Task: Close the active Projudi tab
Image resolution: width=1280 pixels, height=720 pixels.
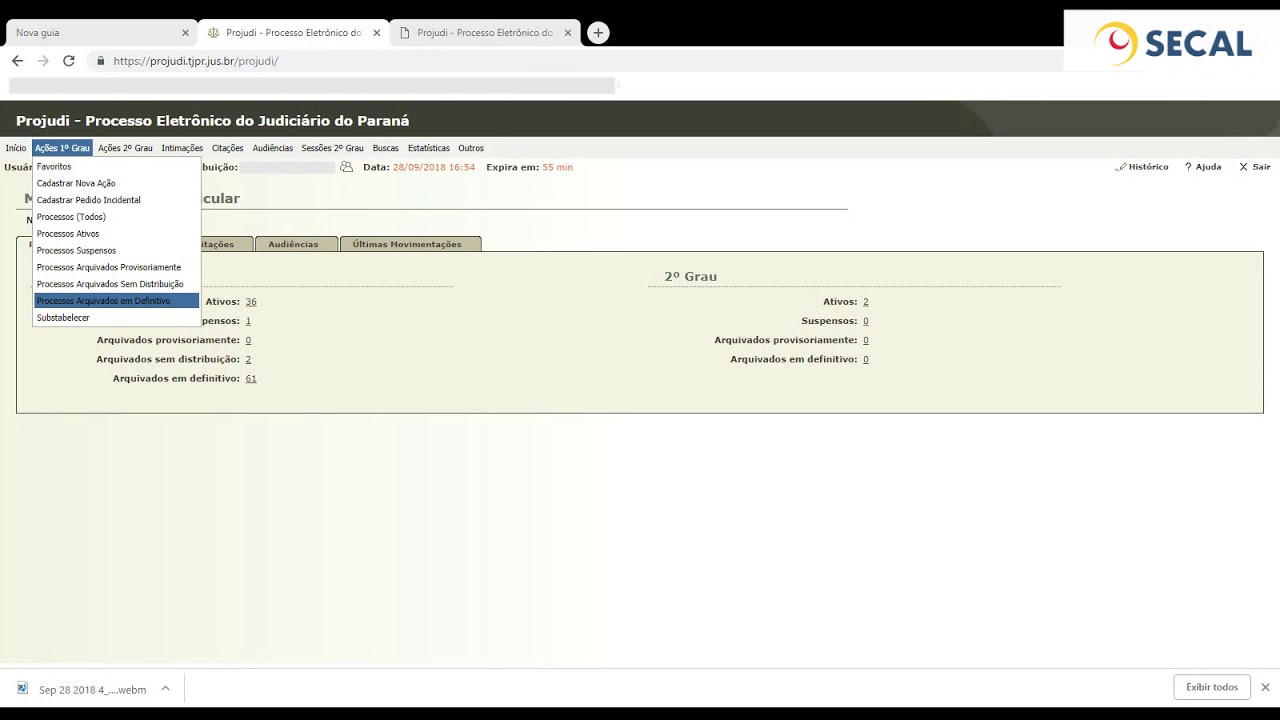Action: [377, 33]
